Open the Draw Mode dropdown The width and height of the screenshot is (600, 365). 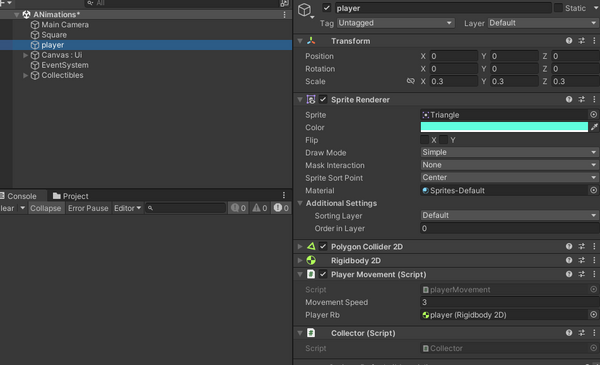pos(509,152)
